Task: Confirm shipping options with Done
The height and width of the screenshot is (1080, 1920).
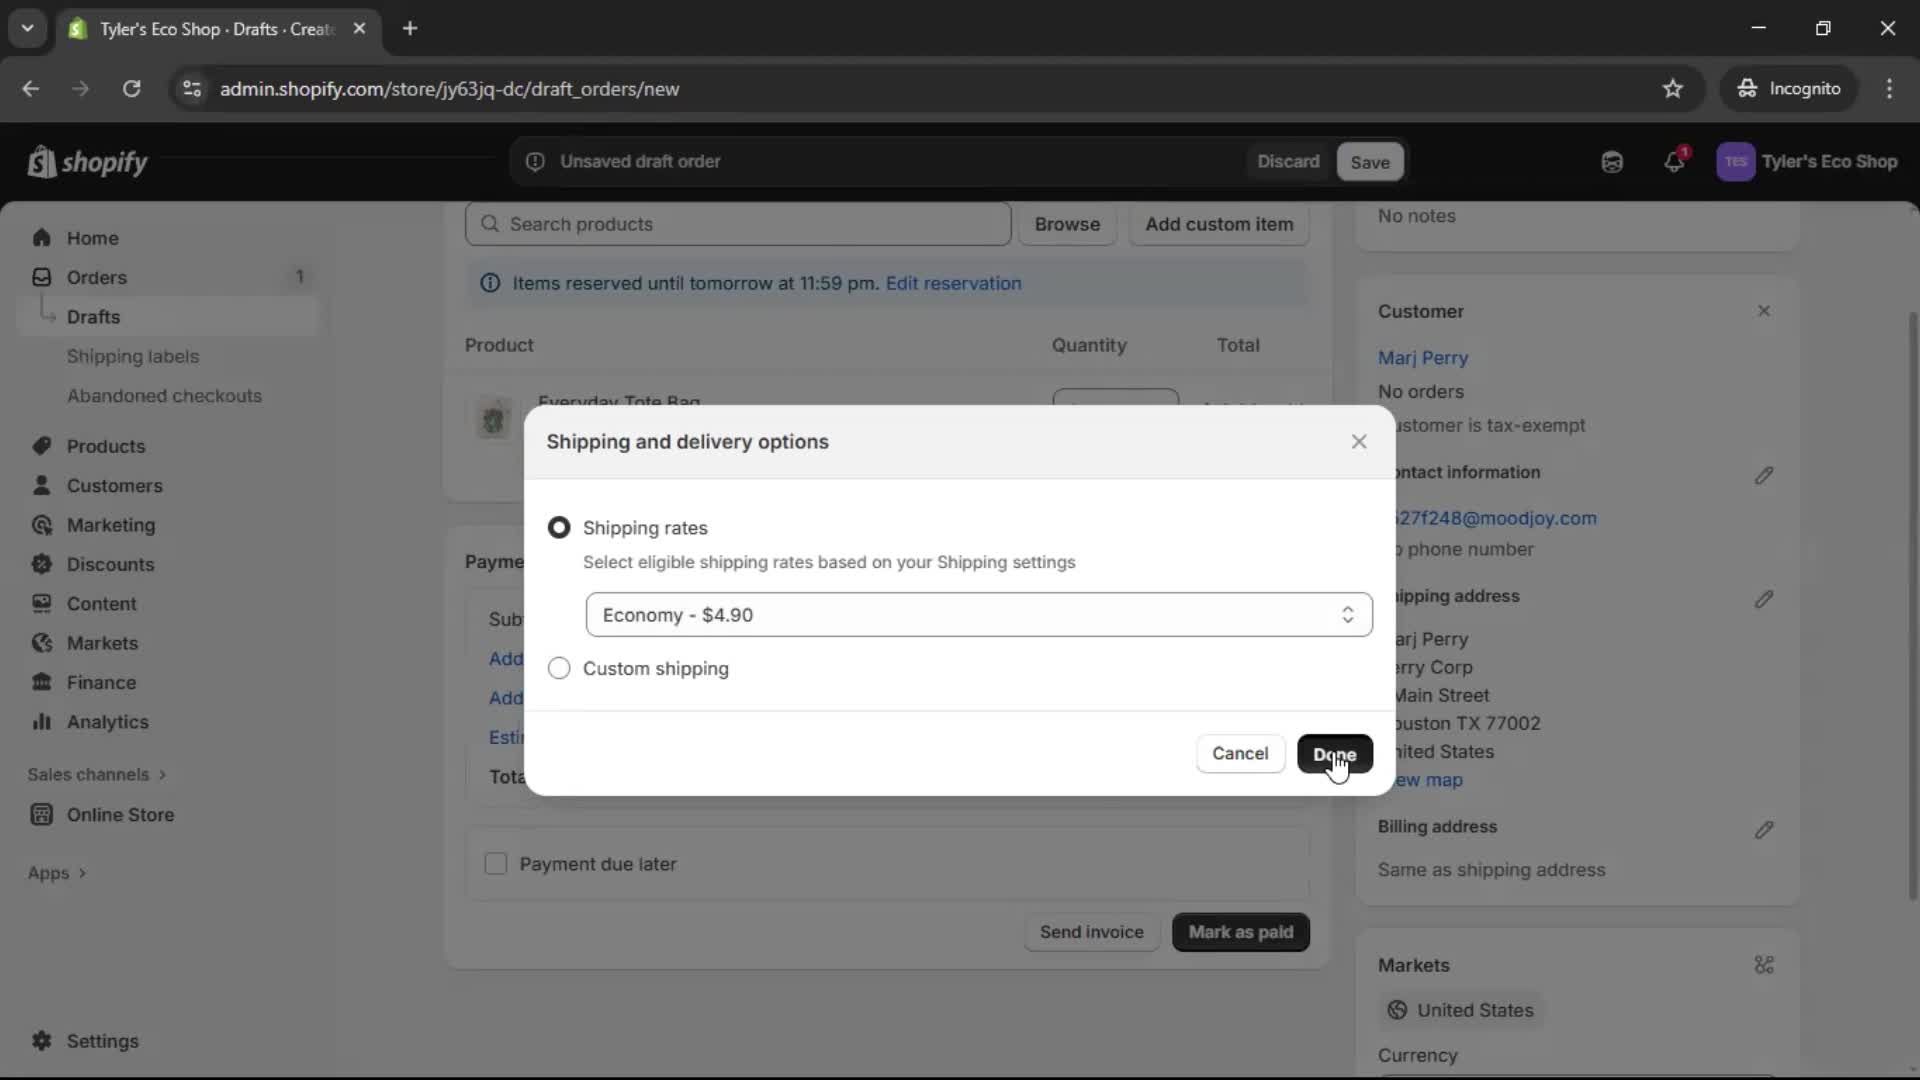Action: (x=1335, y=754)
